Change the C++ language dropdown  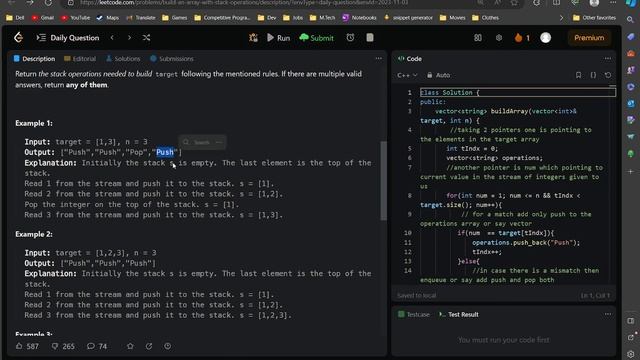point(407,75)
